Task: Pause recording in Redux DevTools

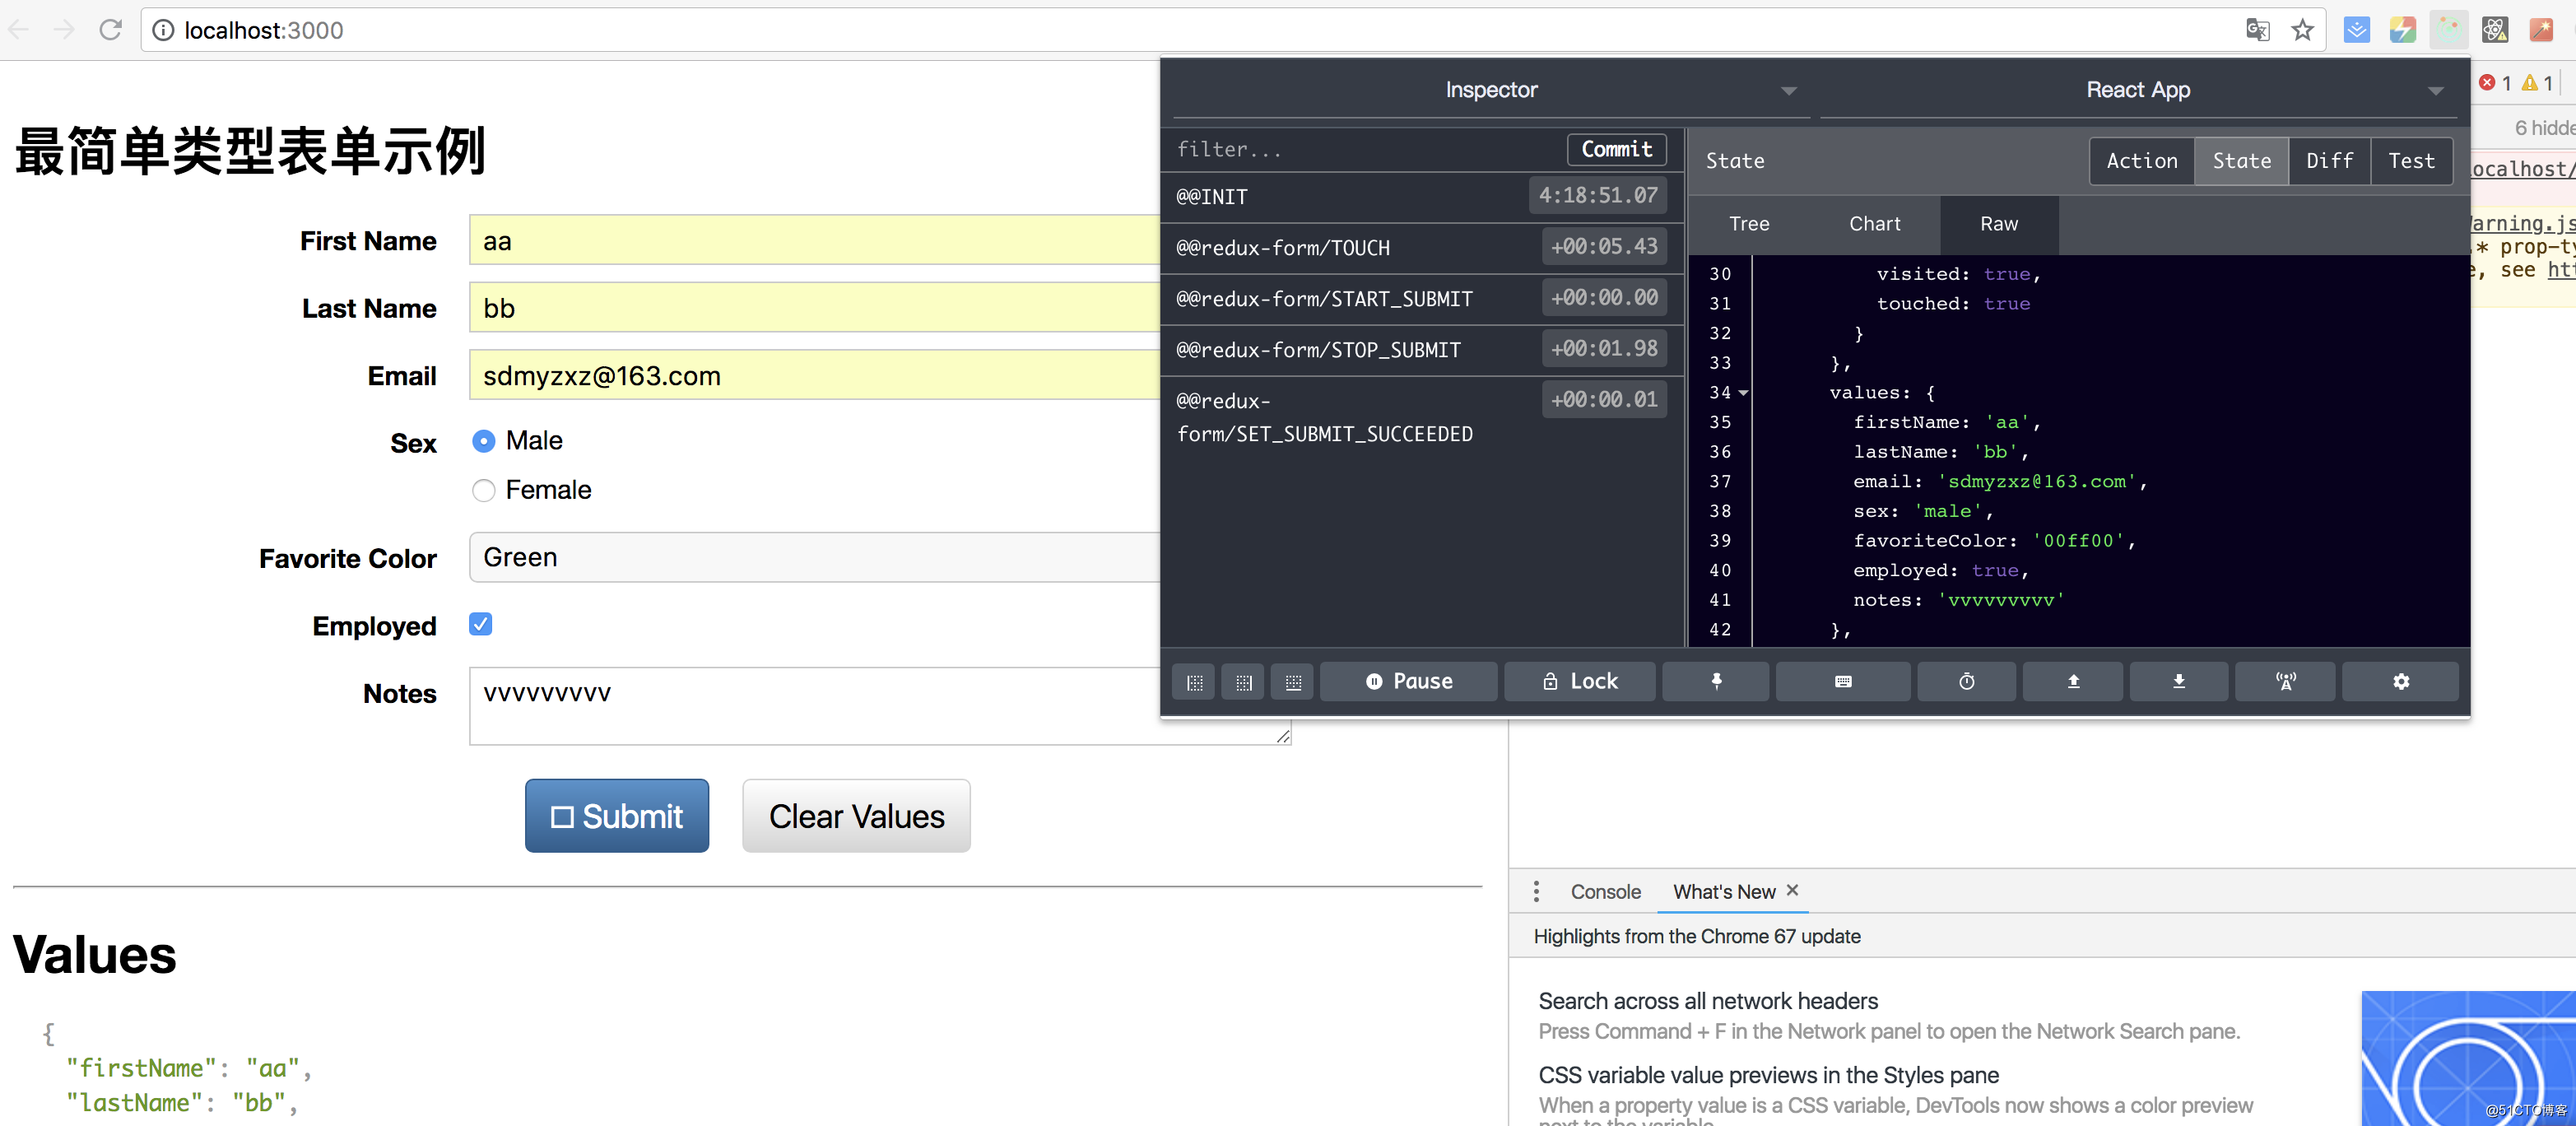Action: [x=1408, y=682]
